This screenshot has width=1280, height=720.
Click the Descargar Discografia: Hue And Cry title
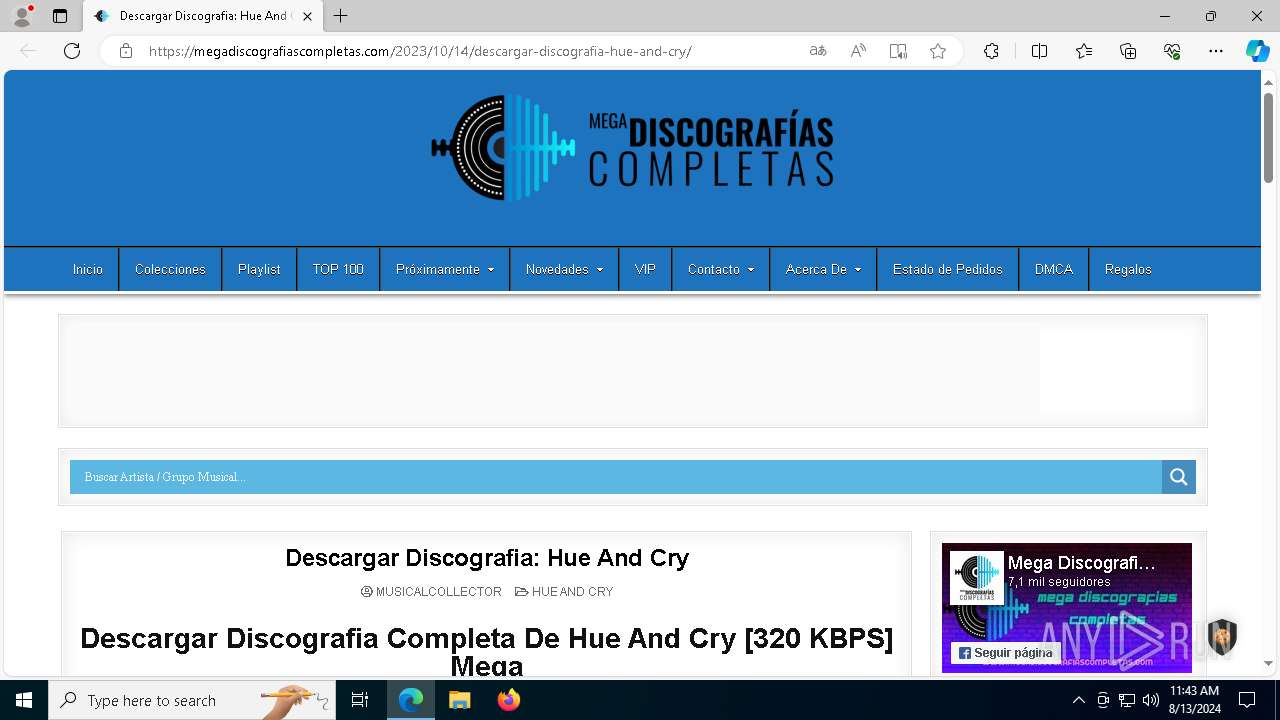coord(487,558)
